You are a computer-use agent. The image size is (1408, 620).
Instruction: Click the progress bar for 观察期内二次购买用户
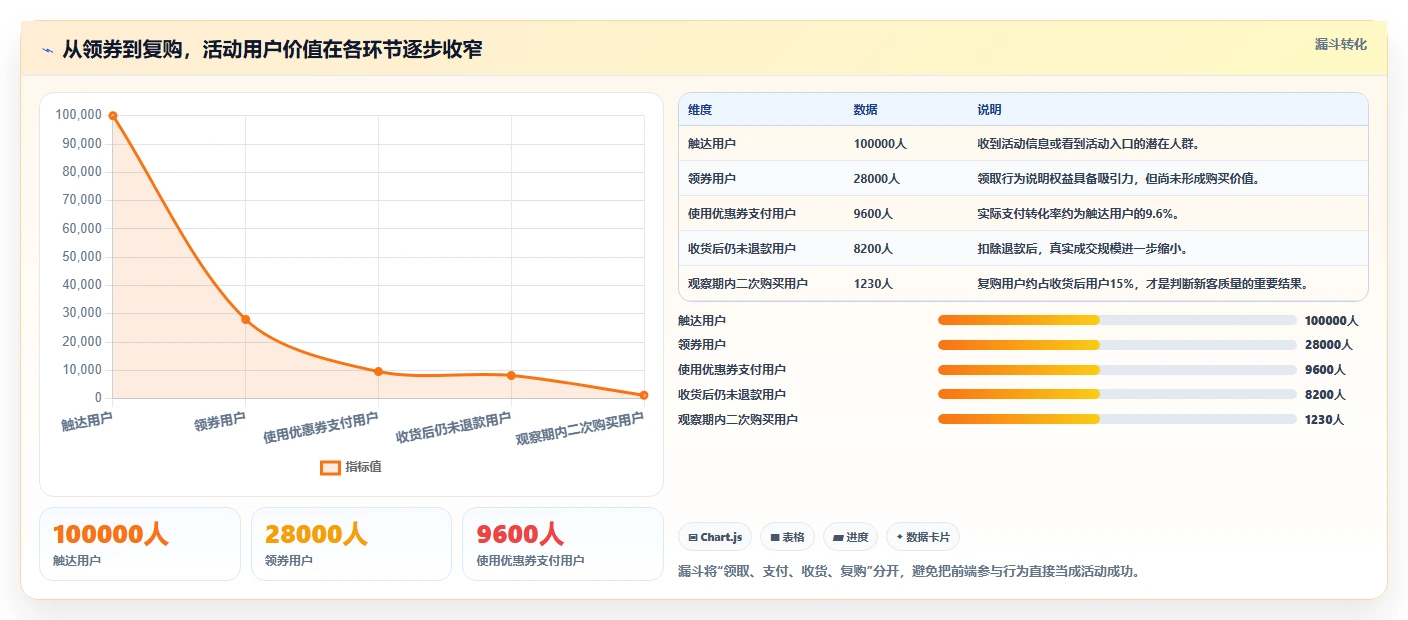tap(1117, 419)
